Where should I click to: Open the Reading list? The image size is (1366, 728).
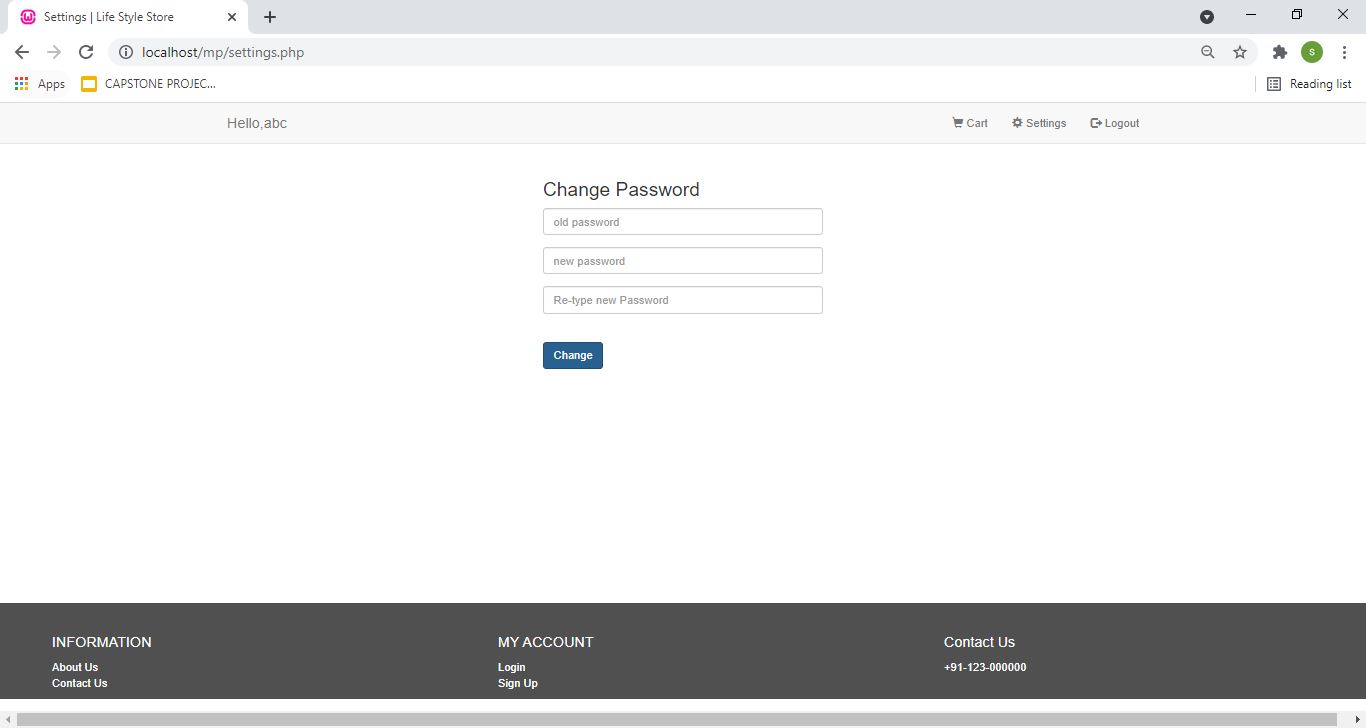point(1309,84)
